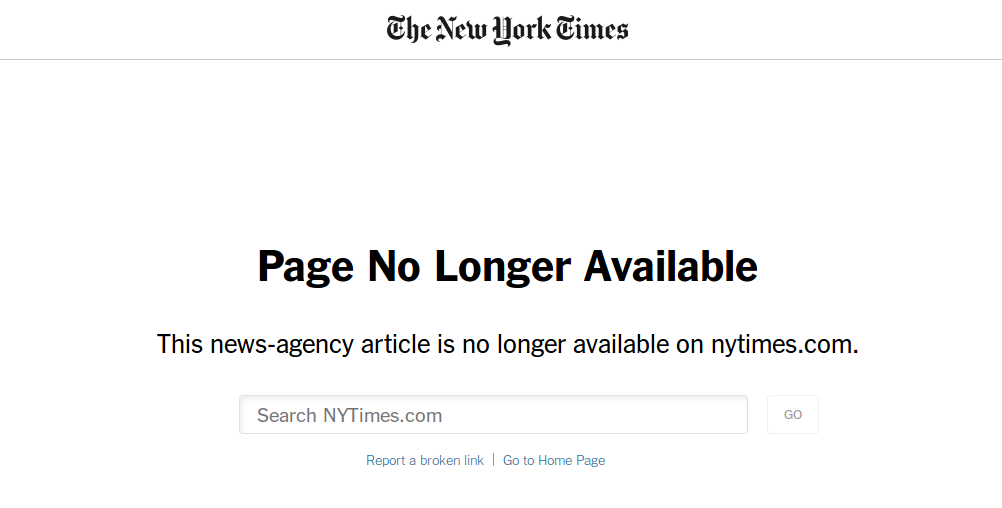This screenshot has height=508, width=1002.
Task: Click The New York Times logo
Action: click(507, 29)
